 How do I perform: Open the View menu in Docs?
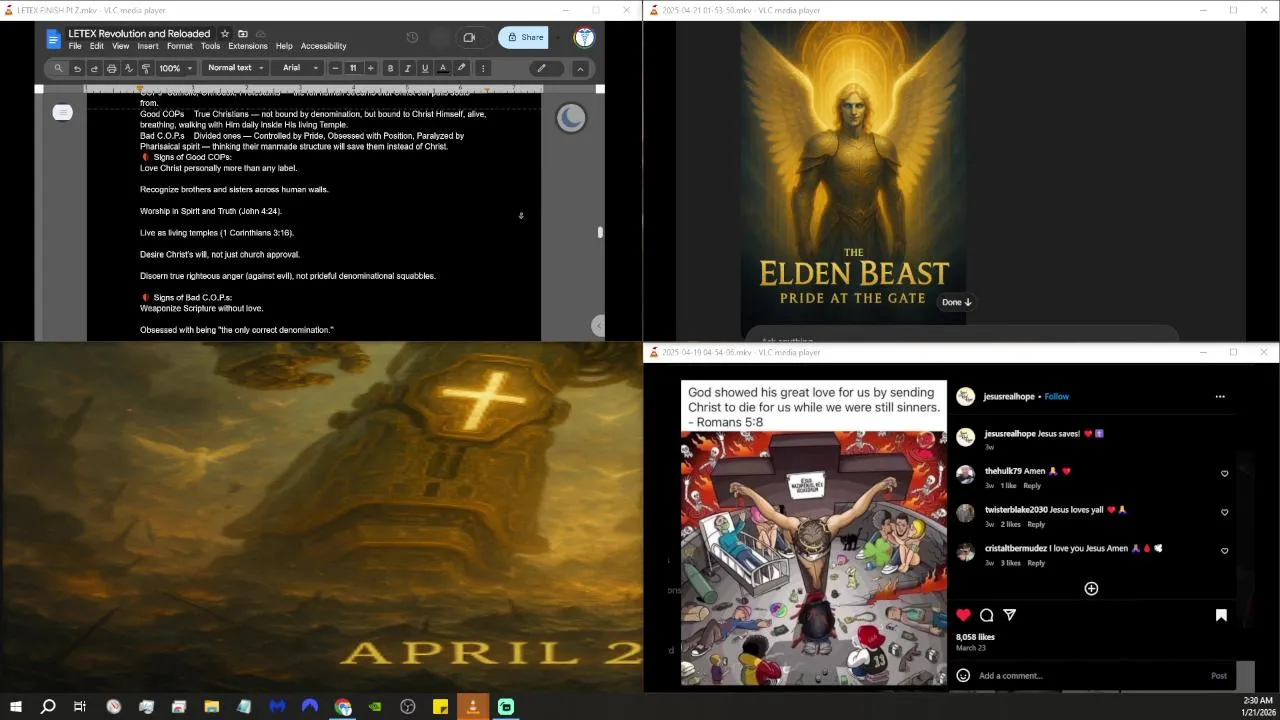point(120,46)
